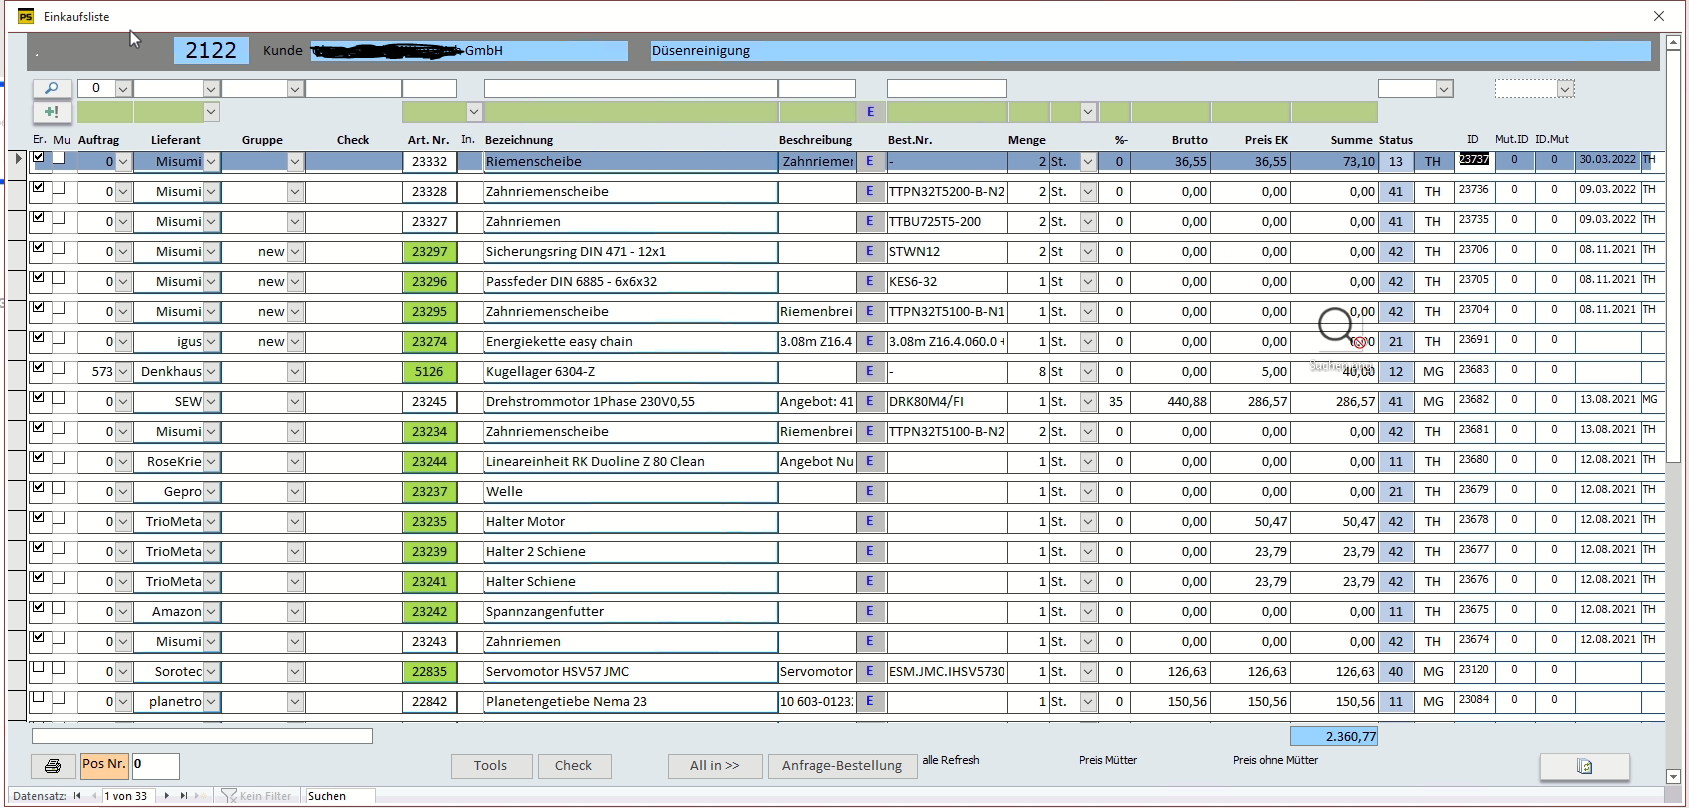
Task: Open Gruppe dropdown in Sicherungsring row
Action: pos(295,251)
